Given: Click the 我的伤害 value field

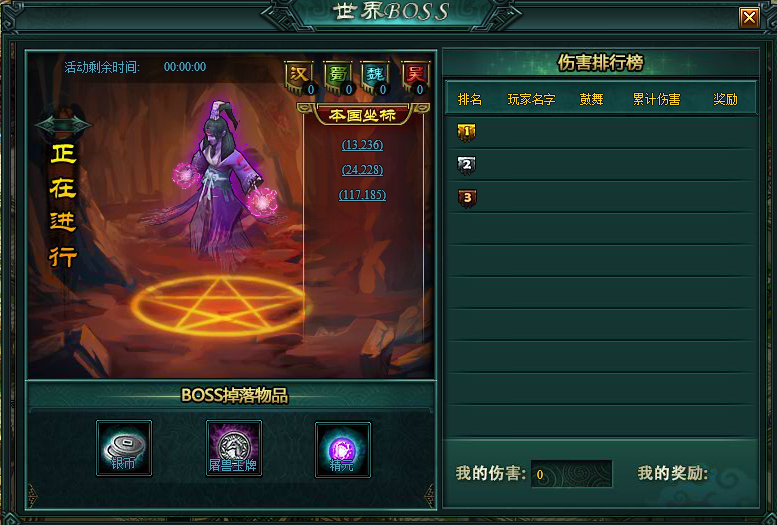Looking at the screenshot, I should pos(571,474).
